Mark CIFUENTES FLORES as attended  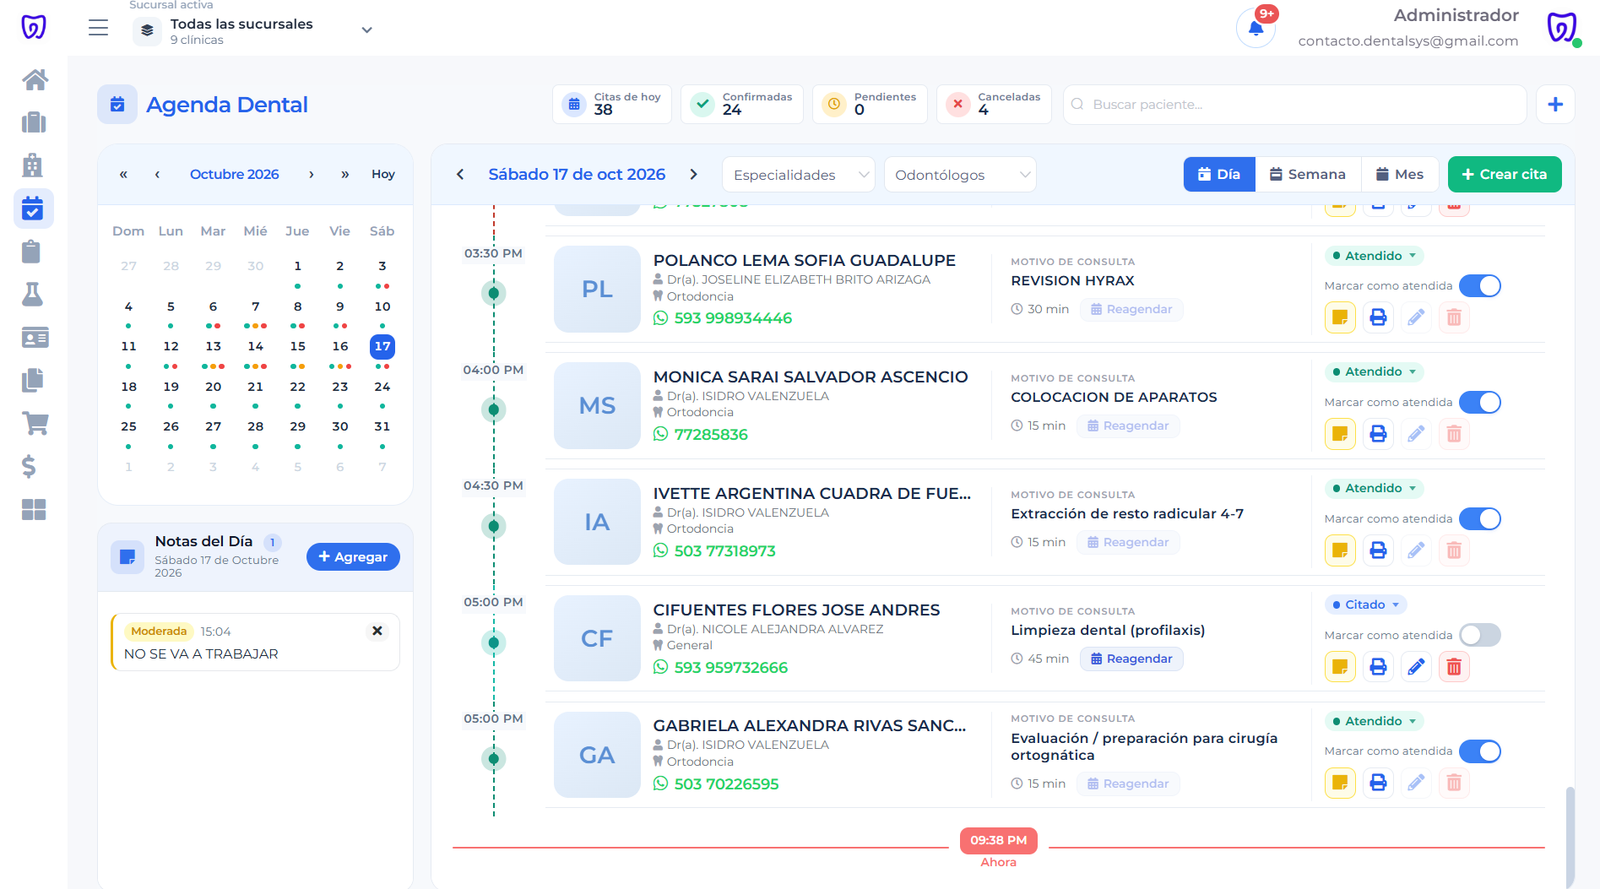pyautogui.click(x=1480, y=635)
